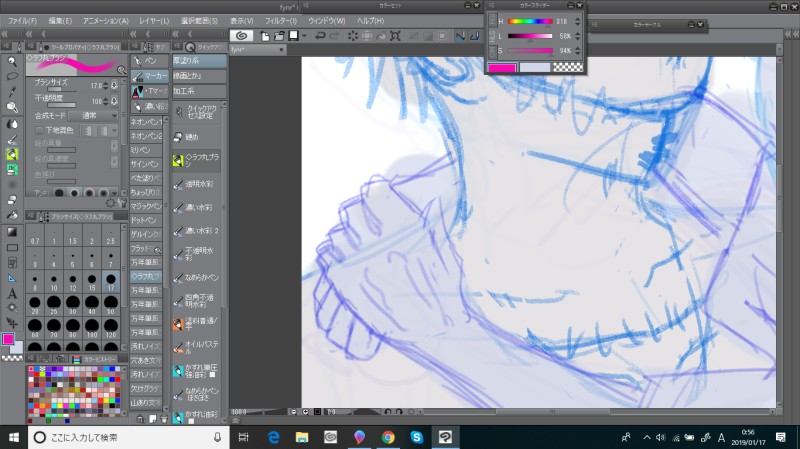Adjust hue H slider

530,21
